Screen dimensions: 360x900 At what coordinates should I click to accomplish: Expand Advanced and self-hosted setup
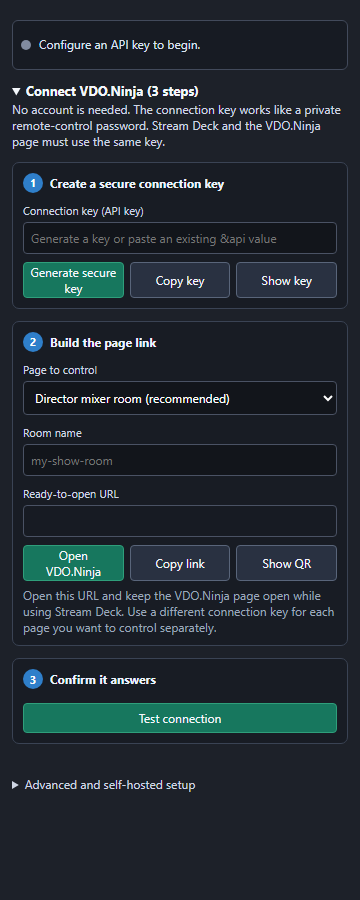click(104, 785)
